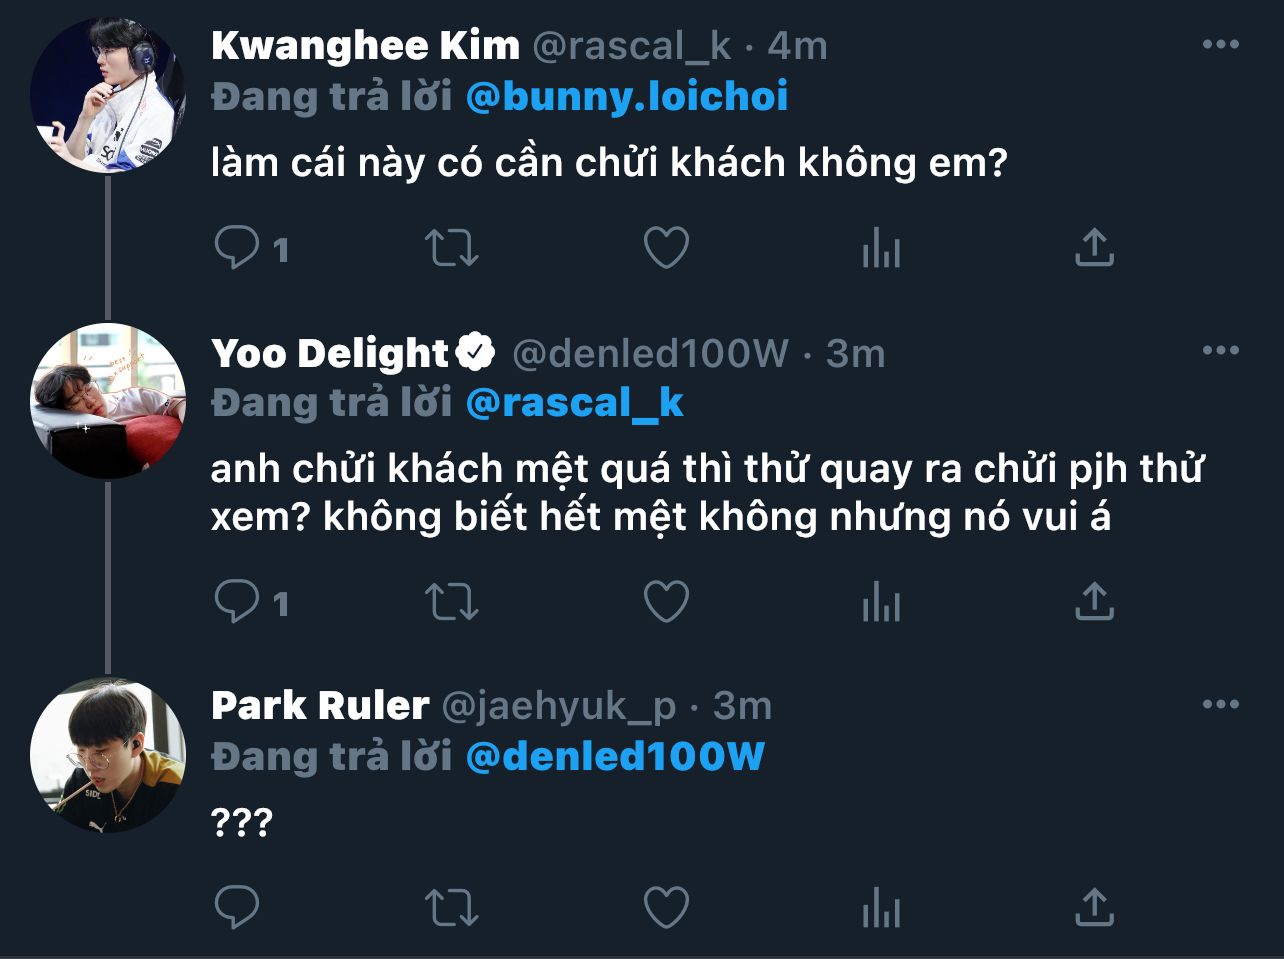
Task: Open Kwanghee Kim's profile picture
Action: tap(108, 95)
